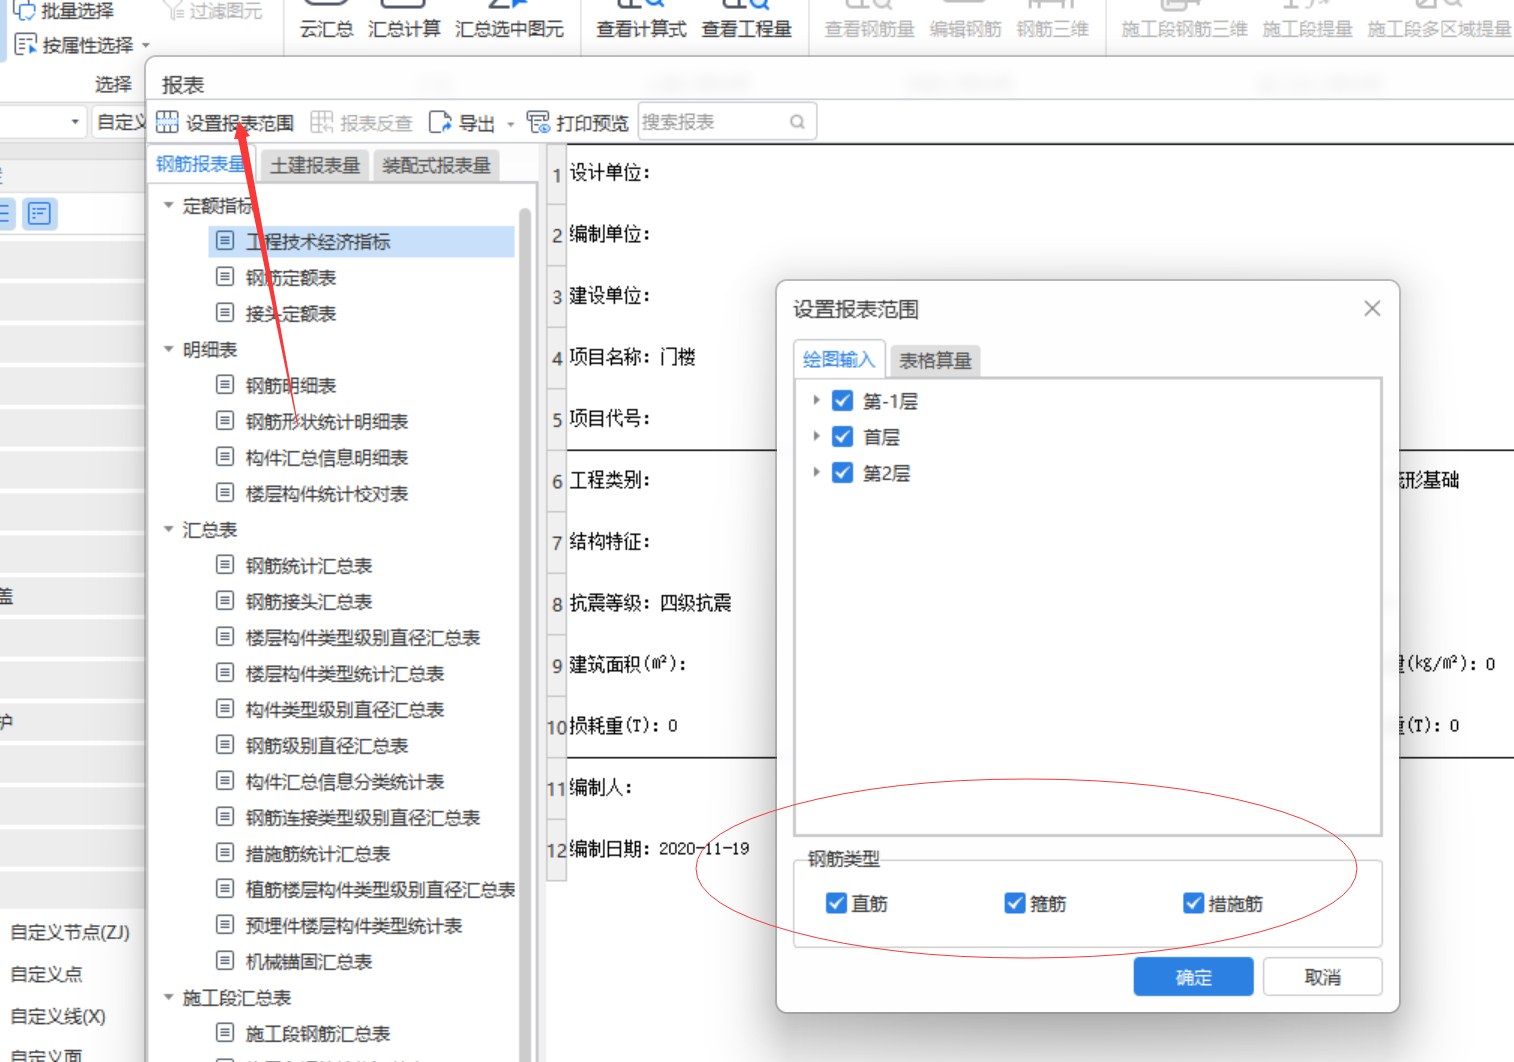Close the 设置报表范围 dialog
1514x1062 pixels.
coord(1372,308)
